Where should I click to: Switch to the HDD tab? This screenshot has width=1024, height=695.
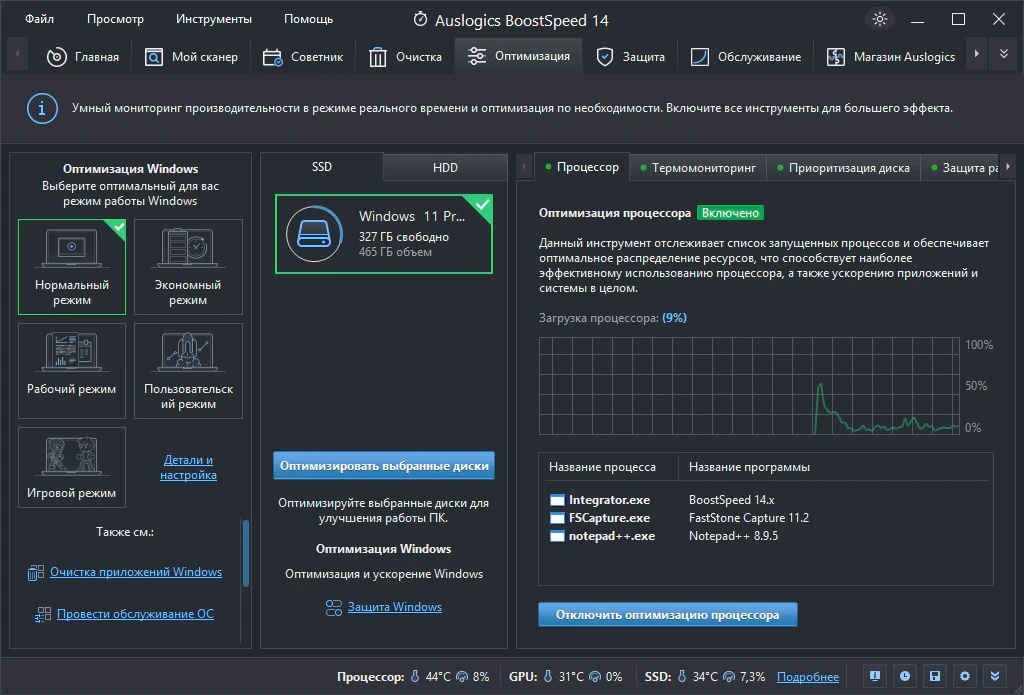445,167
